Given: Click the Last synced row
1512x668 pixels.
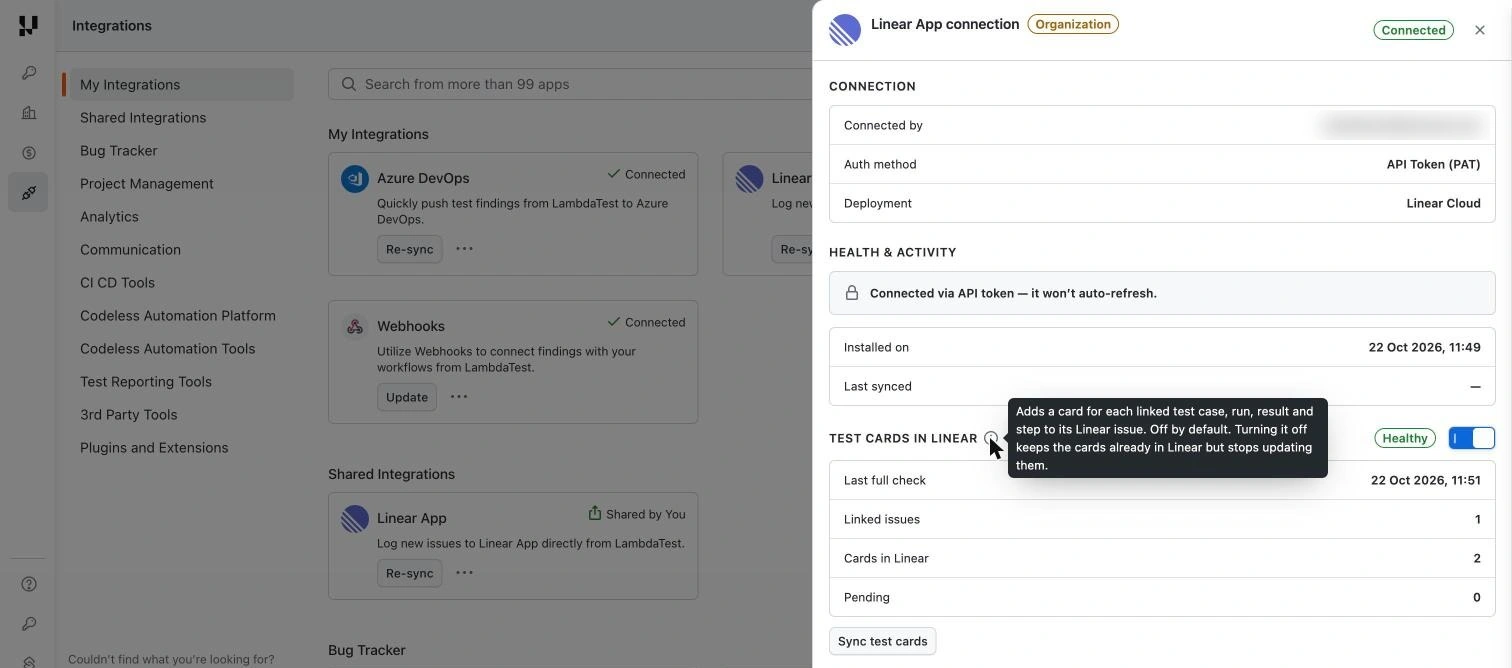Looking at the screenshot, I should click(x=1162, y=386).
